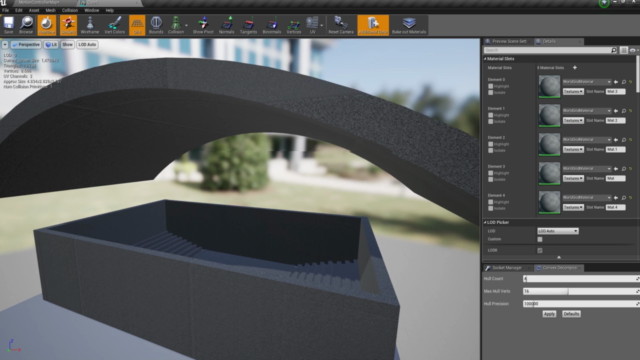The image size is (640, 360).
Task: Click the Details search magnifier icon
Action: click(614, 50)
